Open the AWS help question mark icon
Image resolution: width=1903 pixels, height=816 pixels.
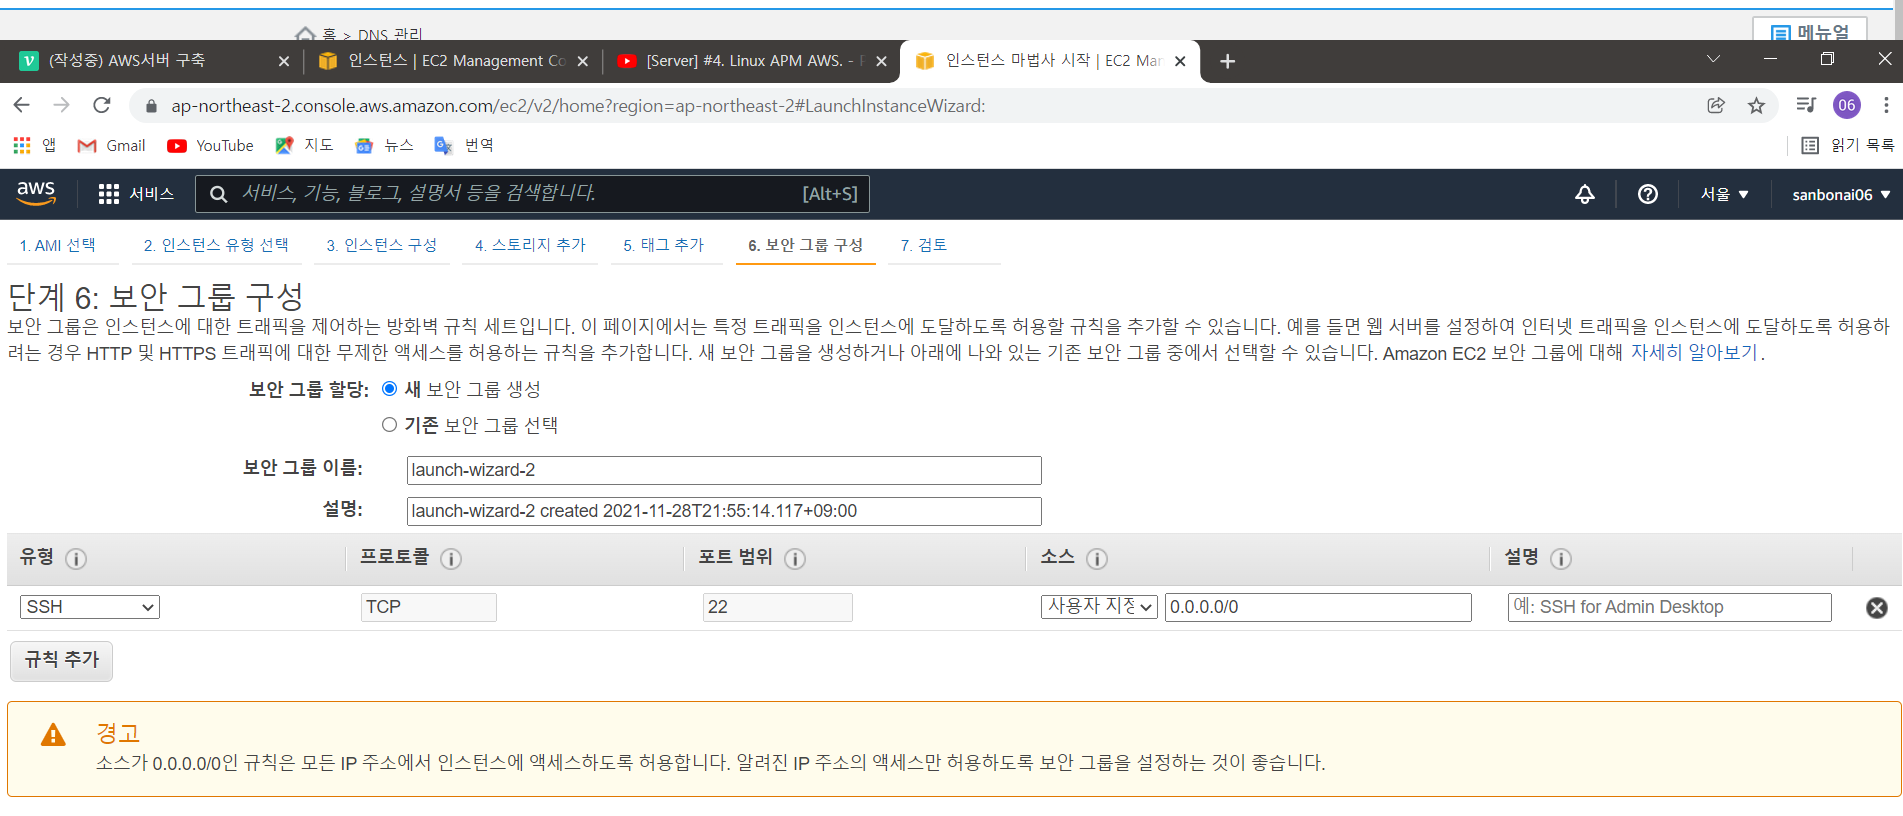pos(1647,194)
